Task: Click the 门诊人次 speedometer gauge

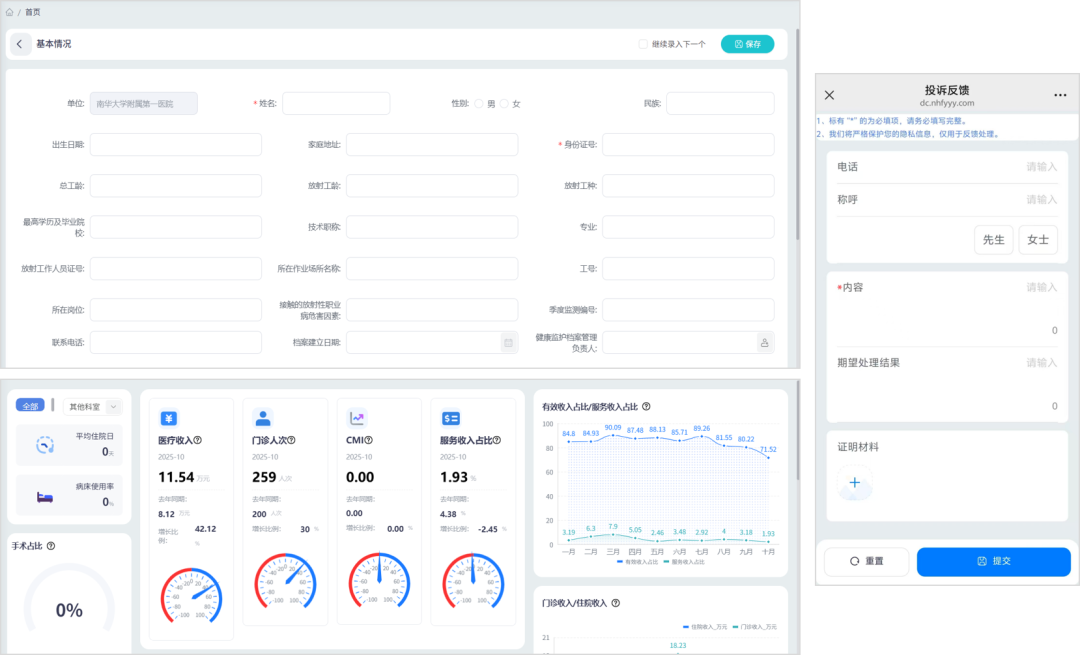Action: (x=285, y=581)
